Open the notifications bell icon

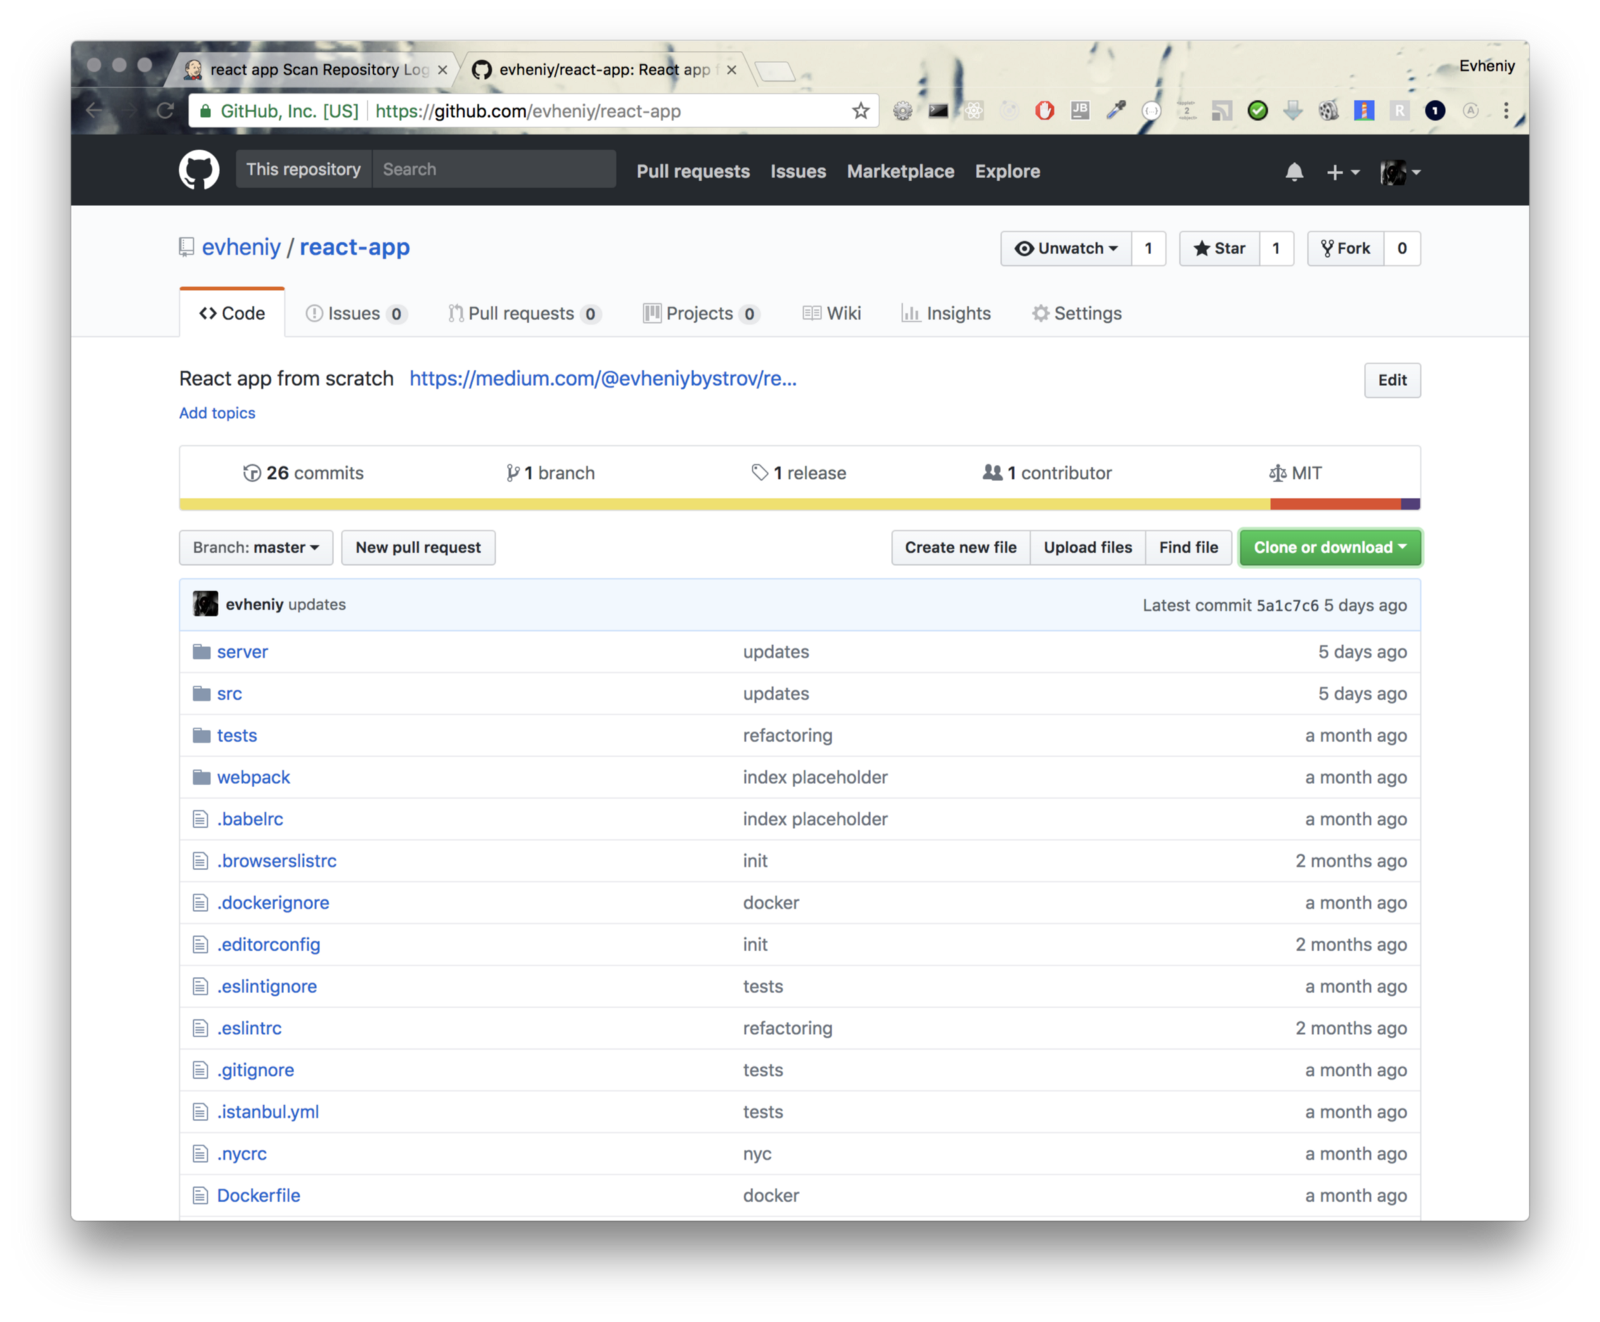(1294, 172)
